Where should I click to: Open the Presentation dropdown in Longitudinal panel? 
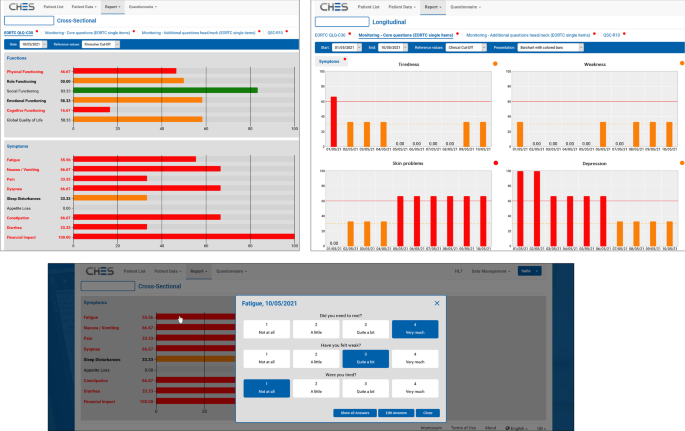(x=550, y=48)
